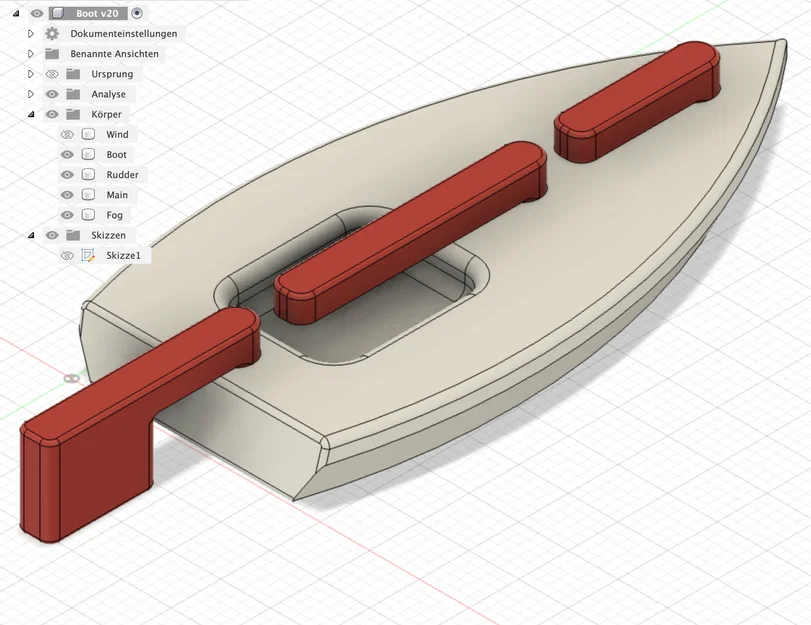The image size is (811, 625).
Task: Select the Wind body label
Action: click(x=117, y=135)
